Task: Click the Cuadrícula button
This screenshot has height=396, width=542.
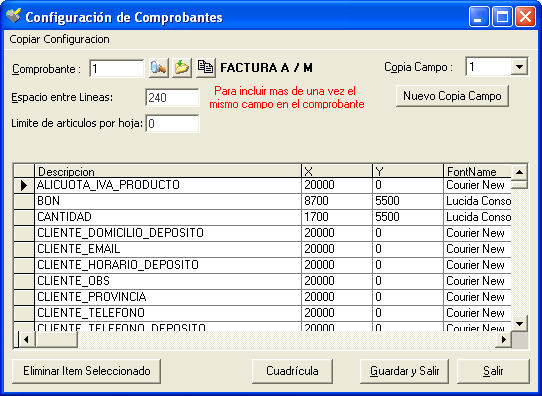Action: (292, 371)
